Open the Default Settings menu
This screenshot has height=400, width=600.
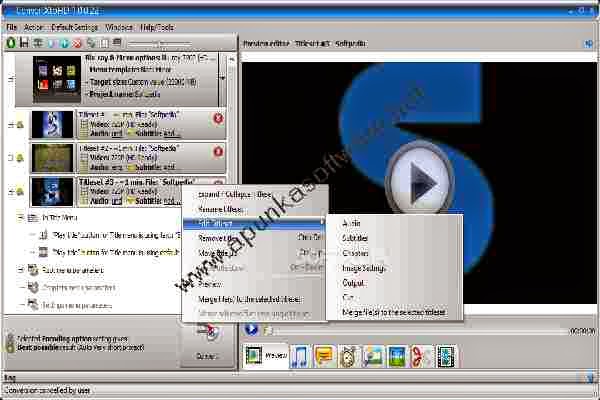[74, 28]
